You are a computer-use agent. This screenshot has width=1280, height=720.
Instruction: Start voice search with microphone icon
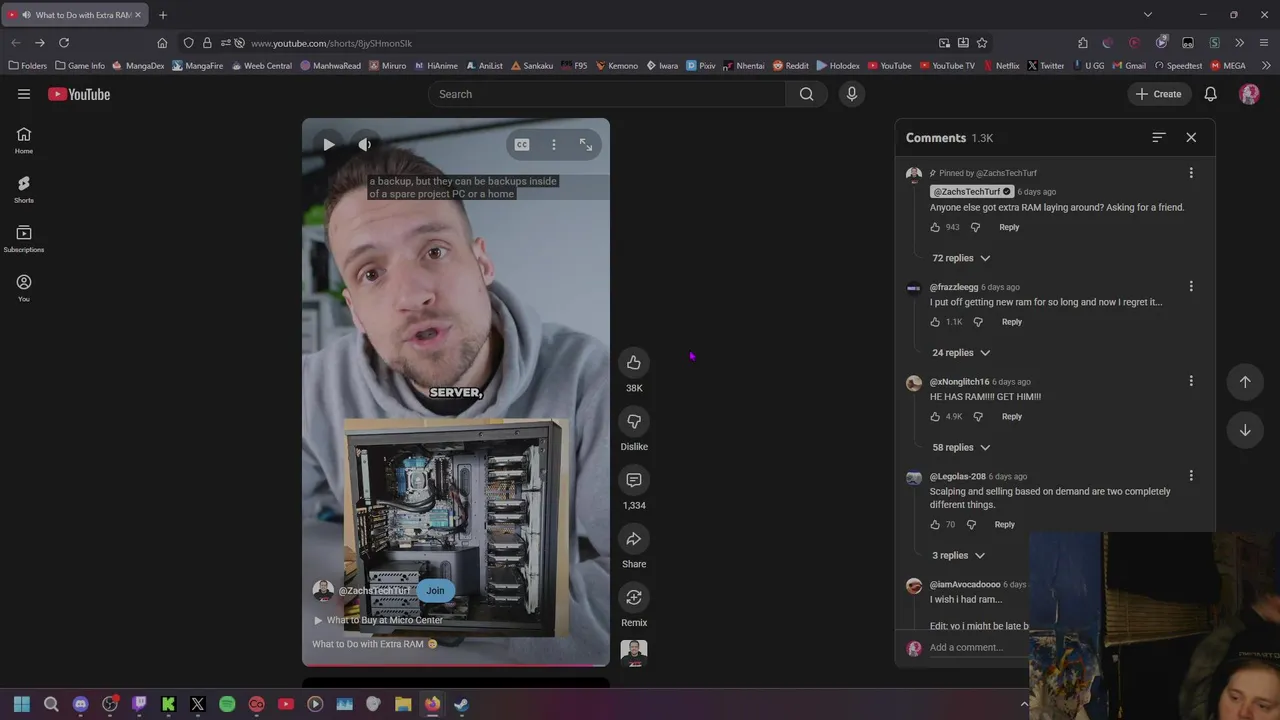point(852,94)
